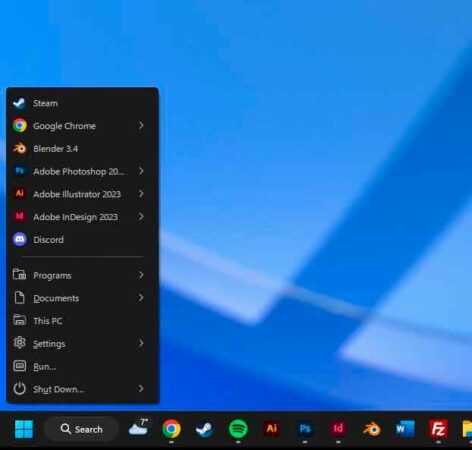Select Adobe InDesign 2023 entry
The width and height of the screenshot is (472, 450).
click(x=82, y=217)
